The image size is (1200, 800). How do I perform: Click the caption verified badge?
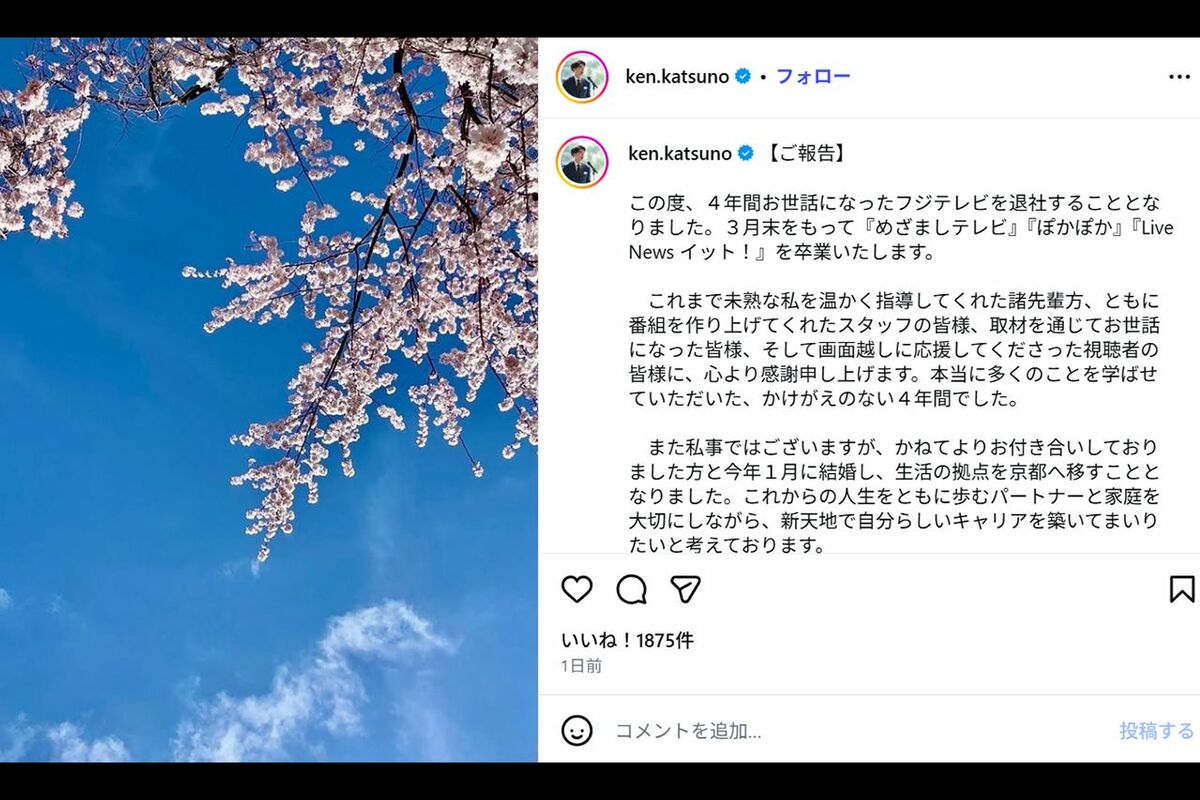(746, 153)
